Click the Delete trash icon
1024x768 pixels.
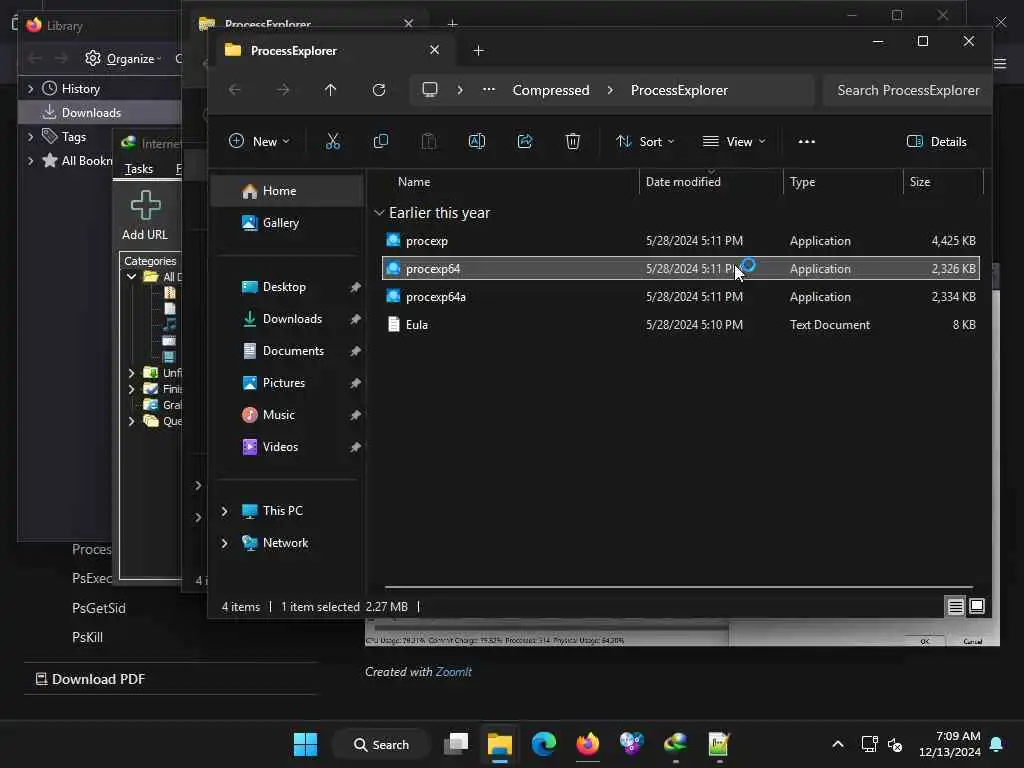pos(573,141)
